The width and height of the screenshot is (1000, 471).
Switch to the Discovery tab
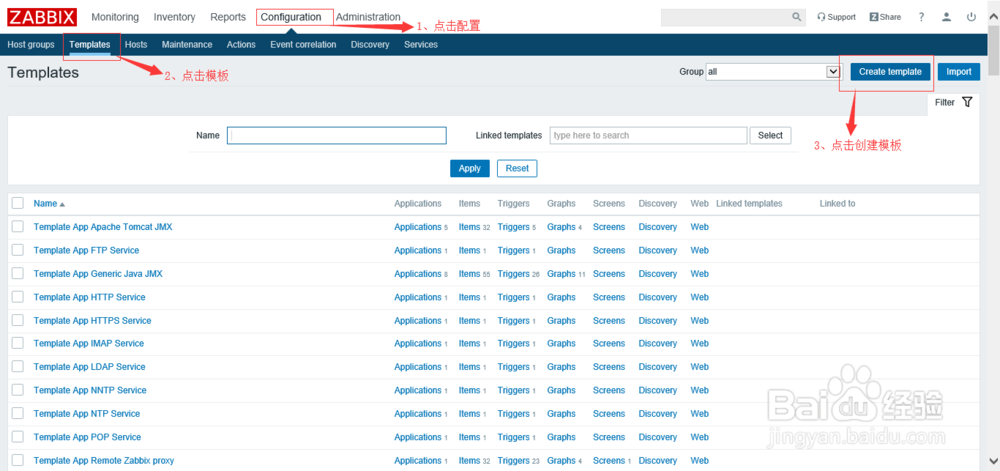click(370, 45)
